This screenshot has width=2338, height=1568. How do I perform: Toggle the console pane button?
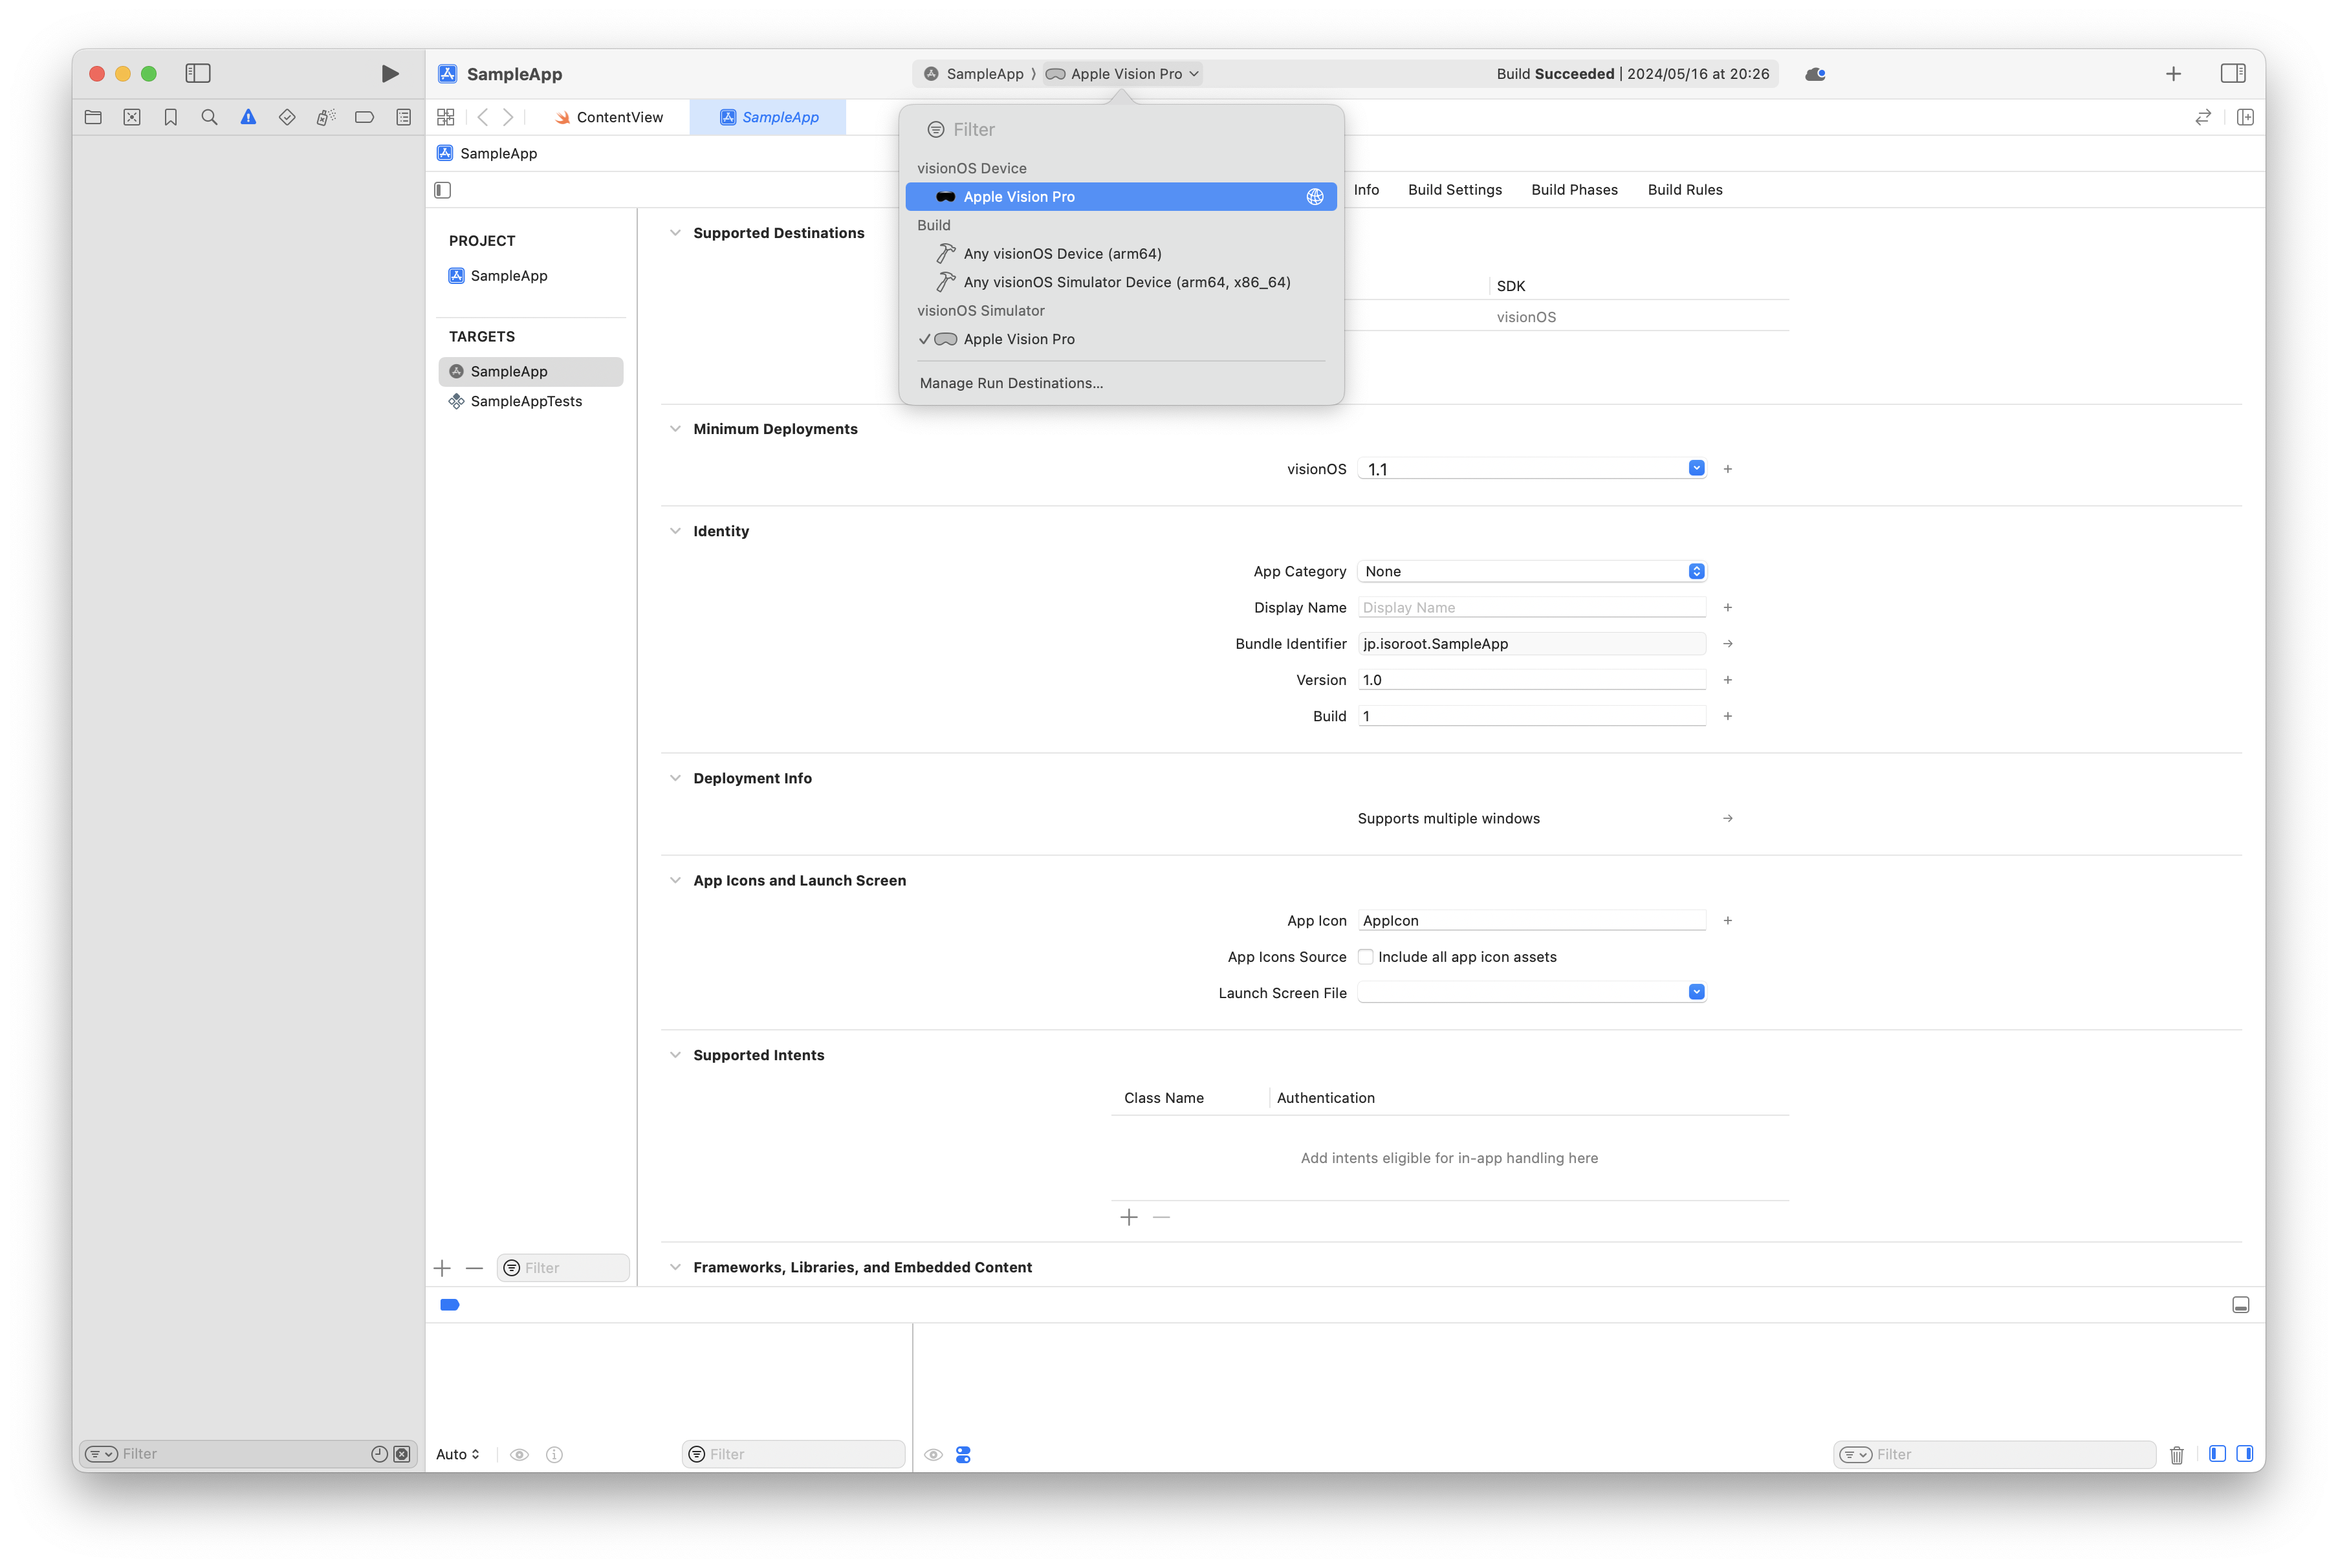[2245, 1454]
